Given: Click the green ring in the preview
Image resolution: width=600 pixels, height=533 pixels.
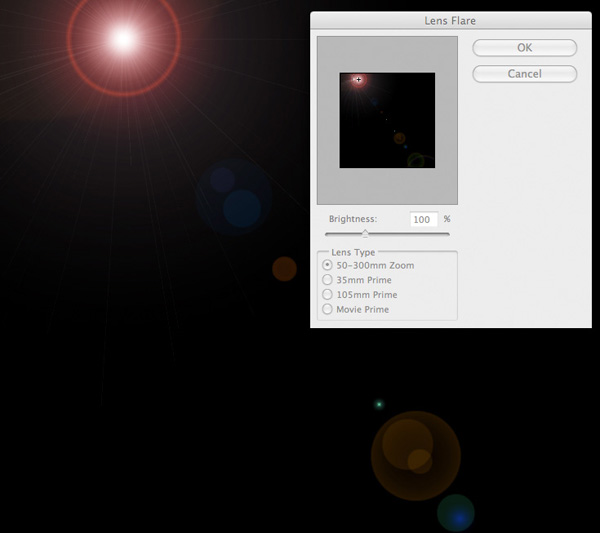Looking at the screenshot, I should (x=417, y=159).
